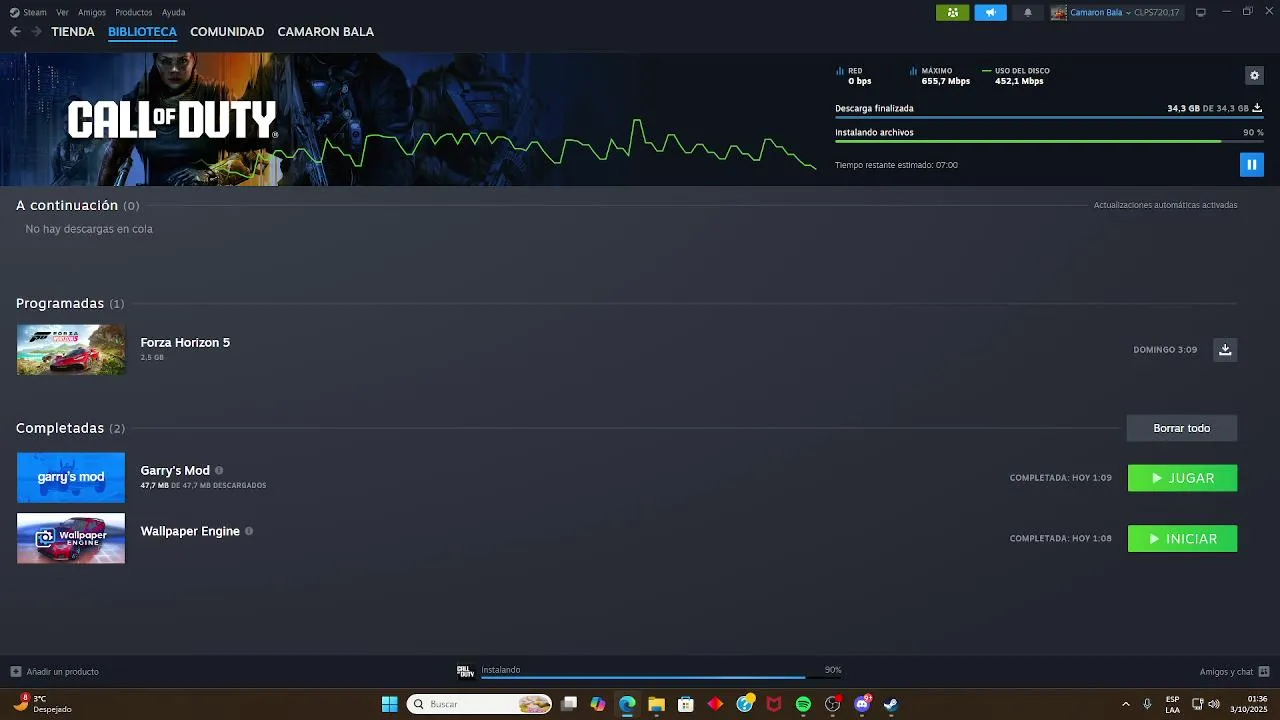Open Spotify from the taskbar
The image size is (1280, 720).
pos(803,704)
